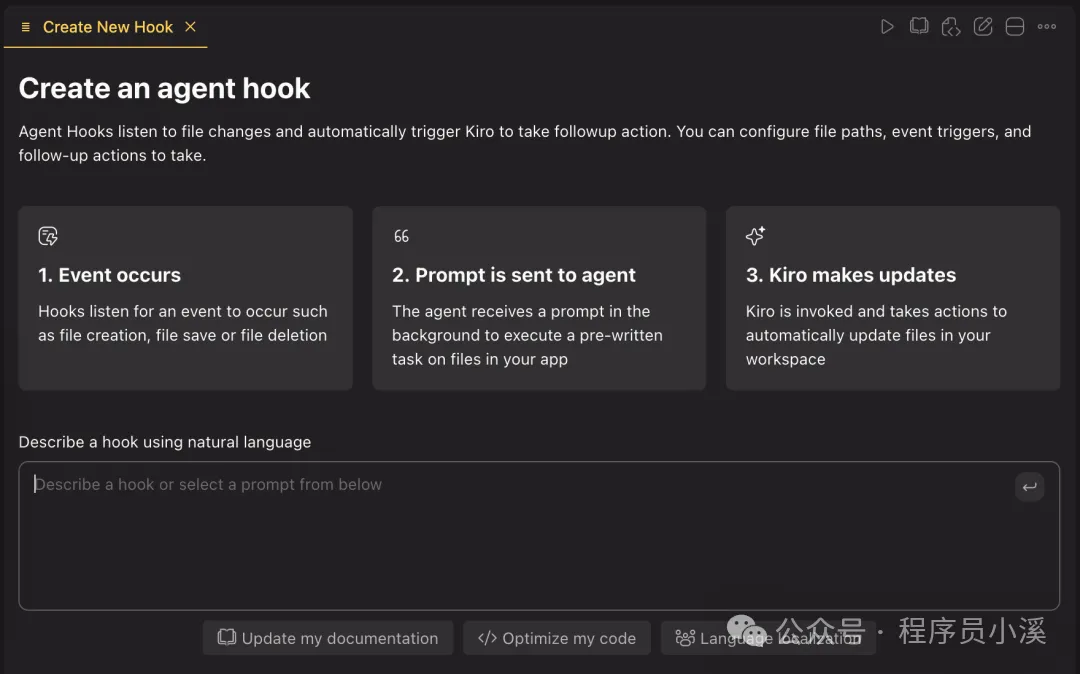This screenshot has width=1080, height=674.
Task: Click the '2. Prompt is sent to agent' heading
Action: coord(514,275)
